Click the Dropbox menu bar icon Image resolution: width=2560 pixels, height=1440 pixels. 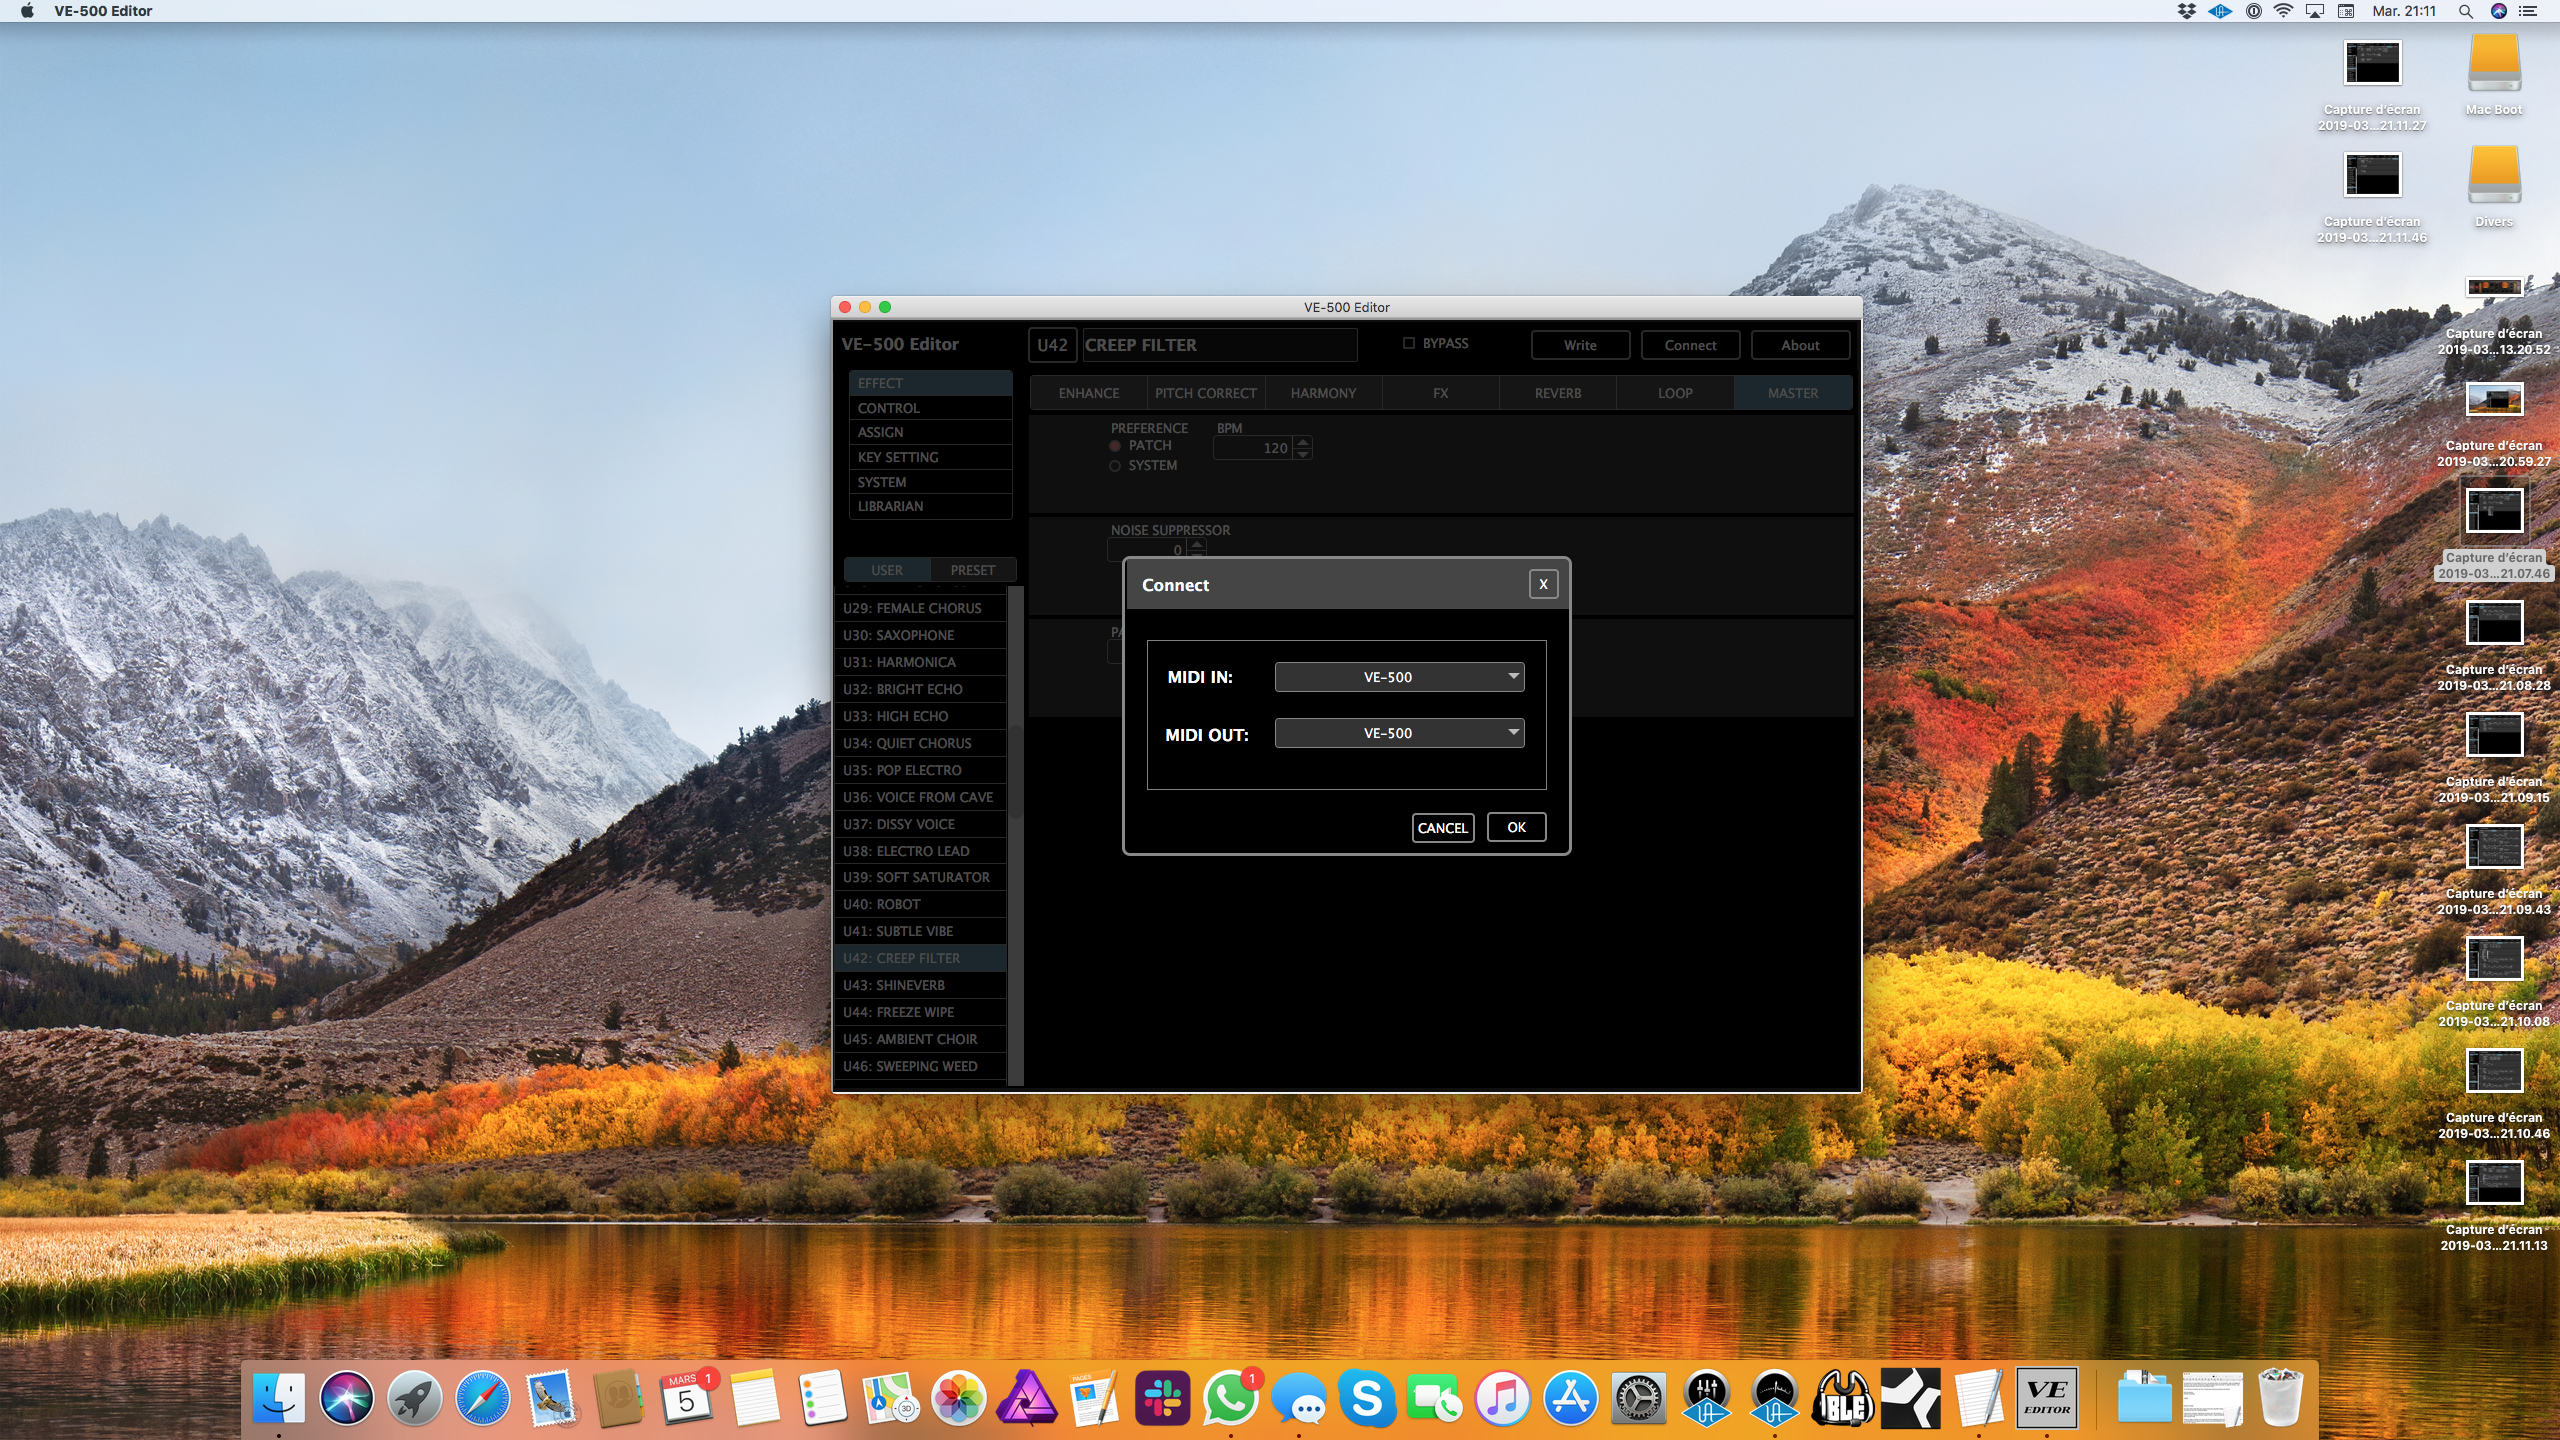(x=2187, y=11)
